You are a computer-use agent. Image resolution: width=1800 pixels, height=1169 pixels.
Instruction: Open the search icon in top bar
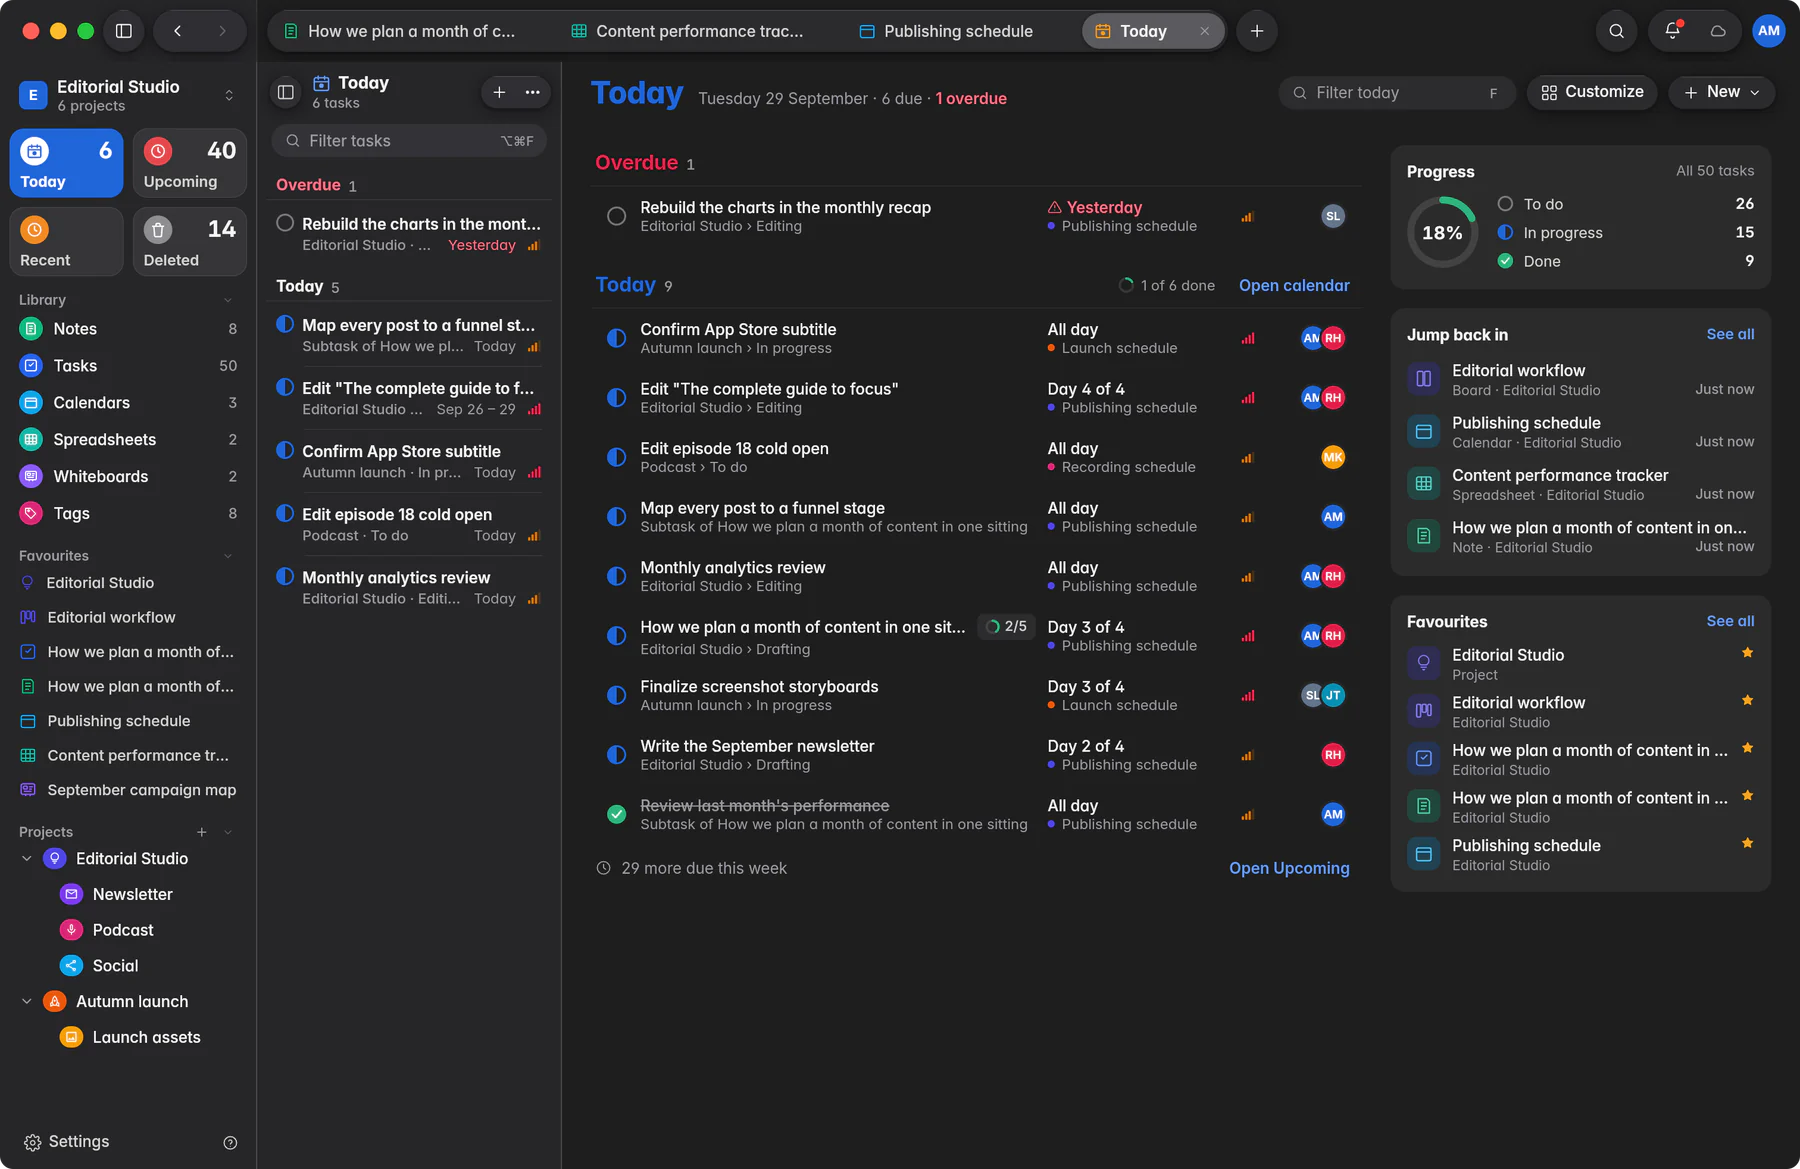coord(1616,31)
